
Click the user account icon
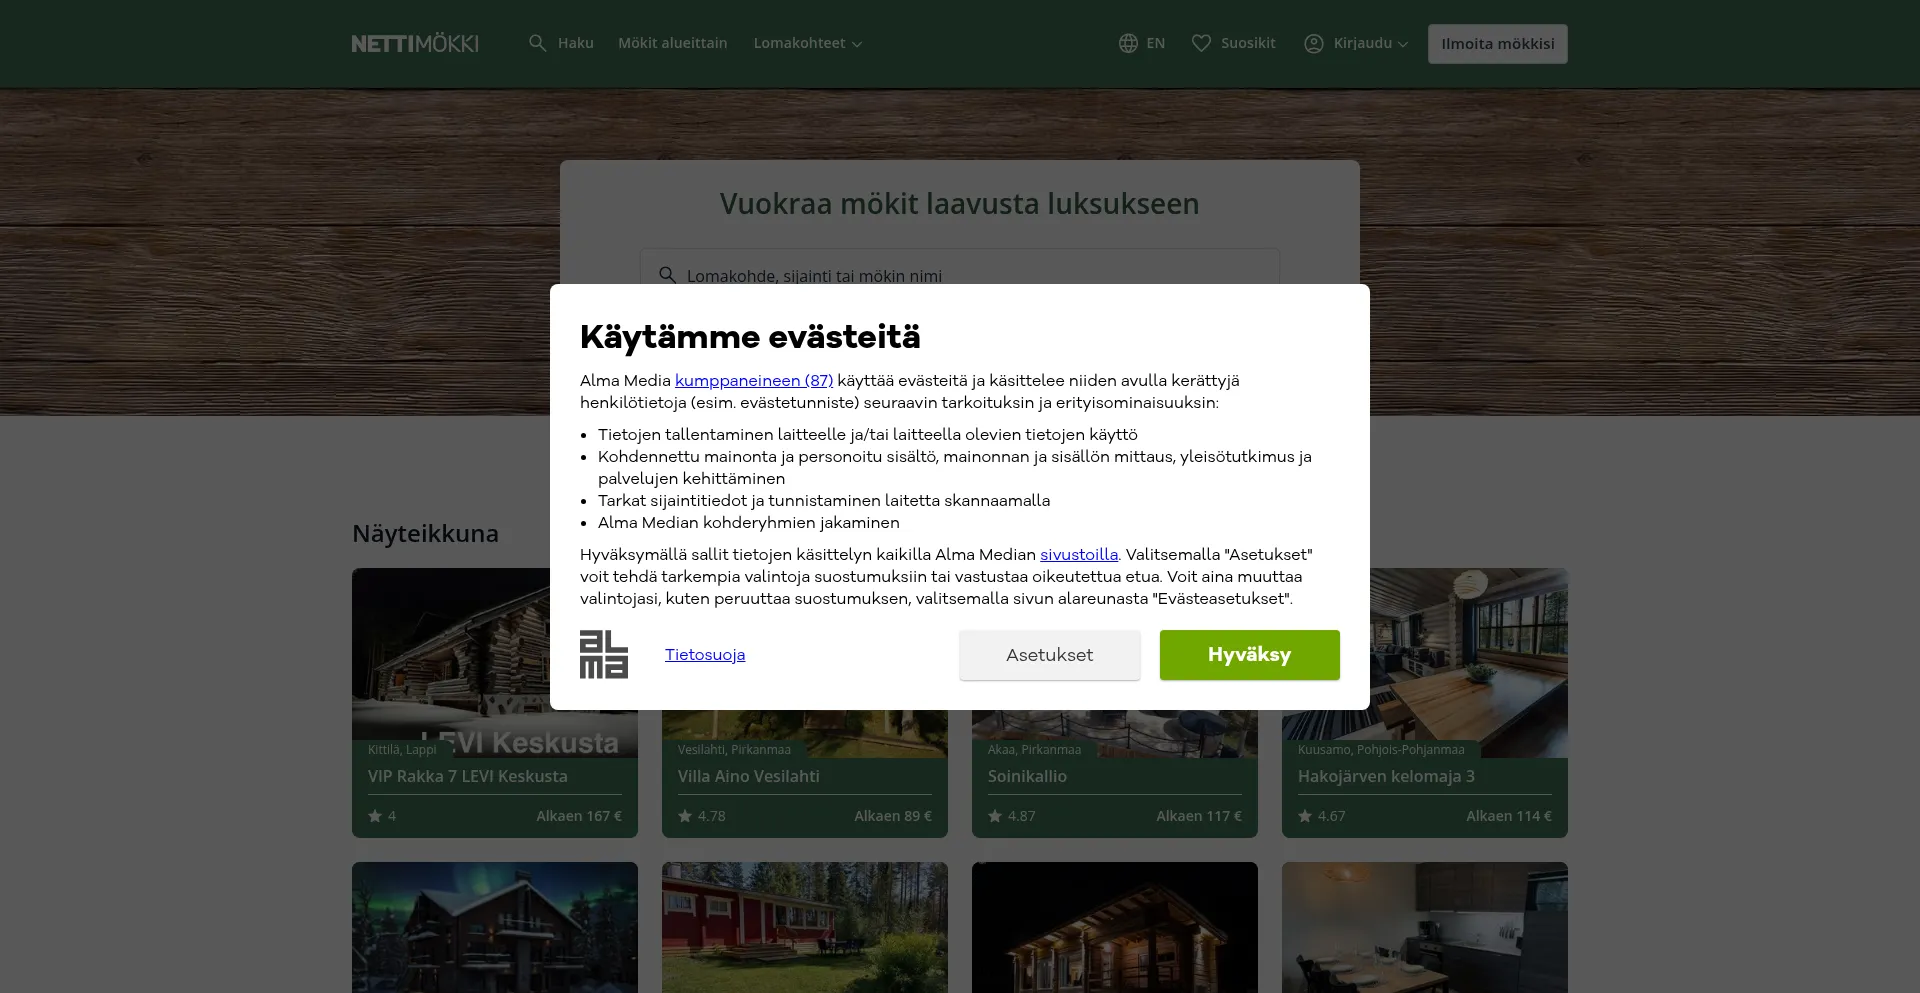[1313, 43]
